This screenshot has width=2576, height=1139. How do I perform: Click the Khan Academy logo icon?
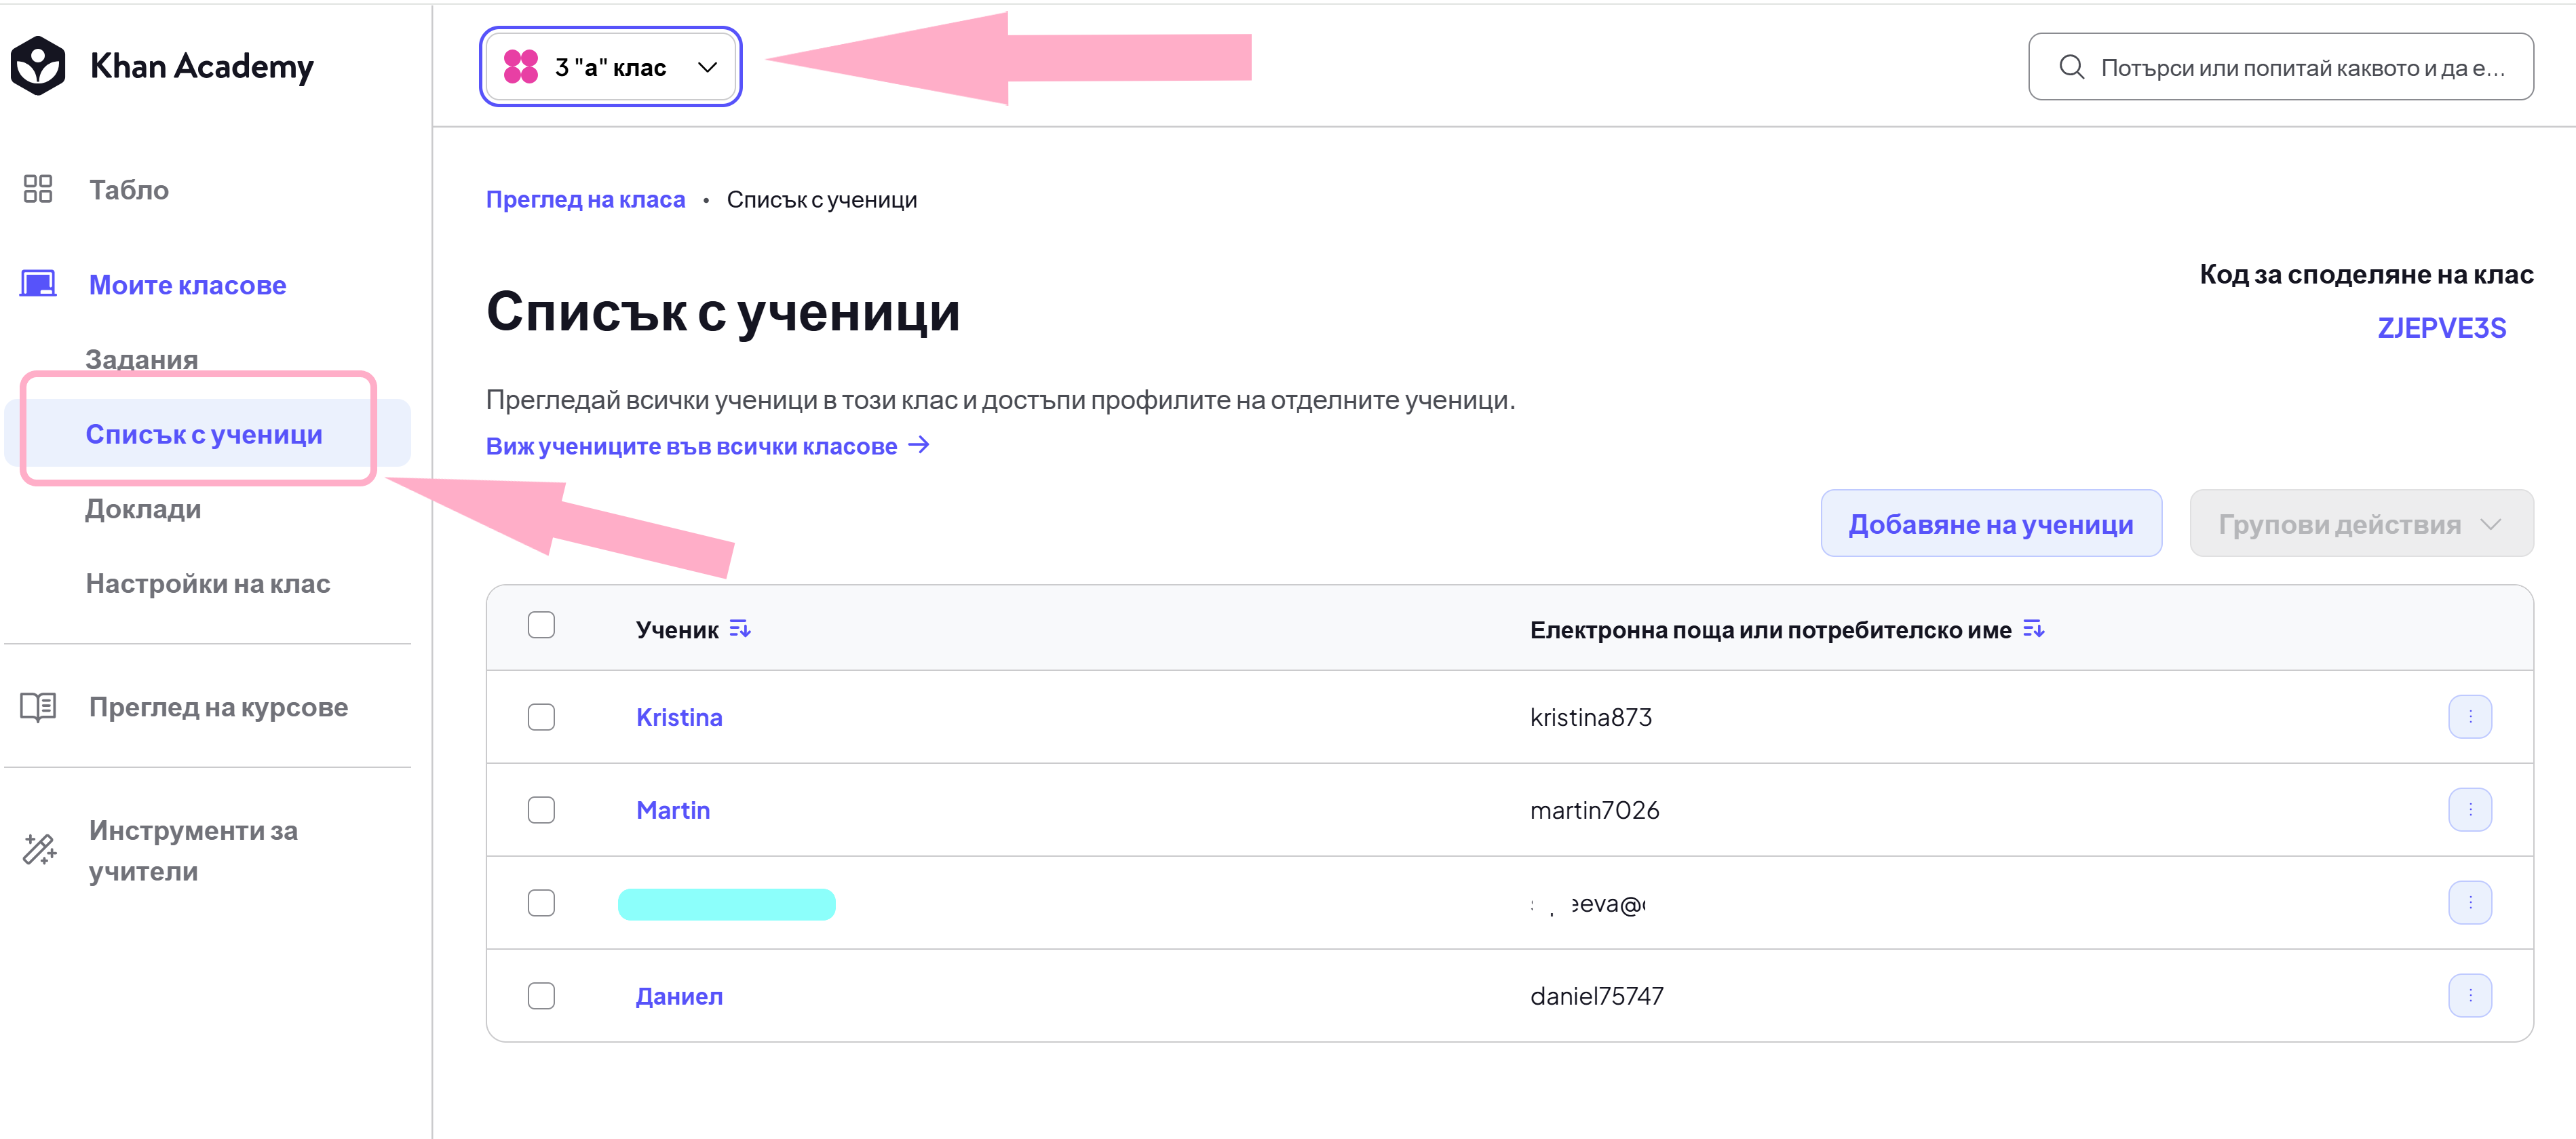pyautogui.click(x=38, y=66)
